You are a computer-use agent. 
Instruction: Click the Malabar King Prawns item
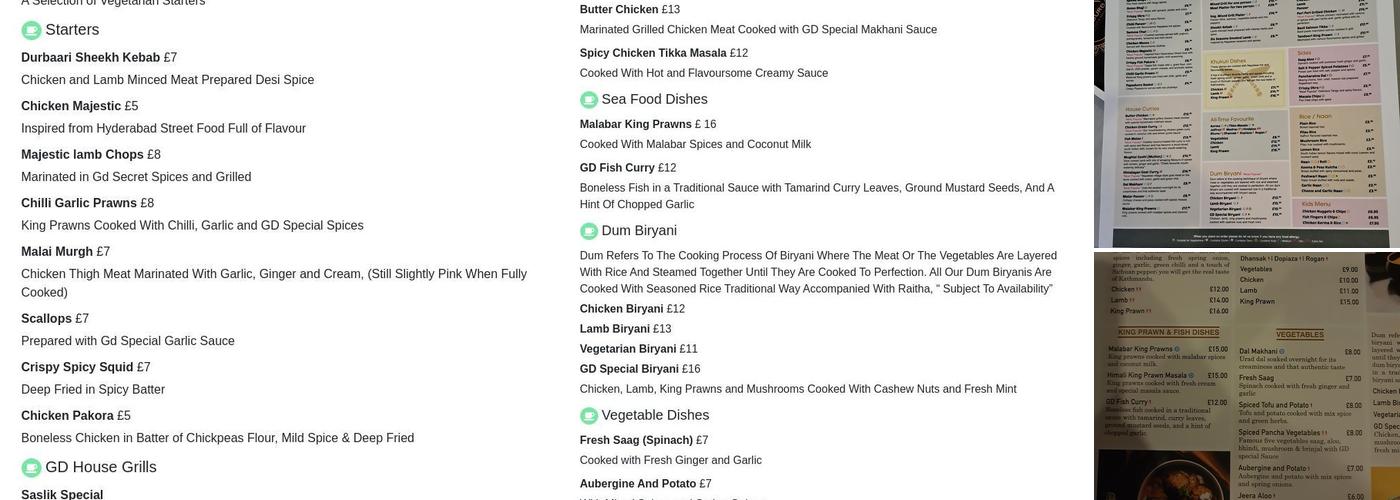(x=636, y=124)
